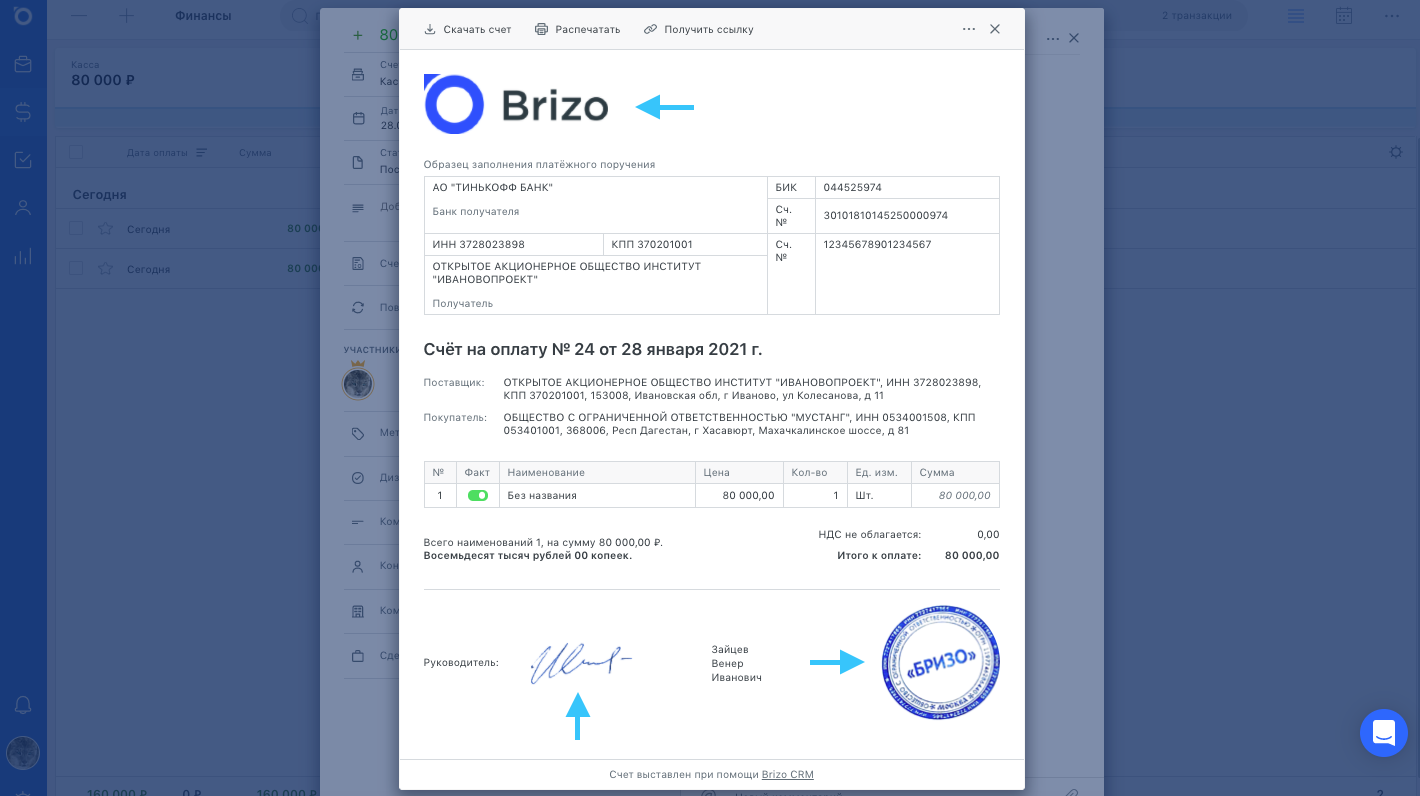Click the Brizo logo in invoice header
The width and height of the screenshot is (1420, 796).
[516, 105]
